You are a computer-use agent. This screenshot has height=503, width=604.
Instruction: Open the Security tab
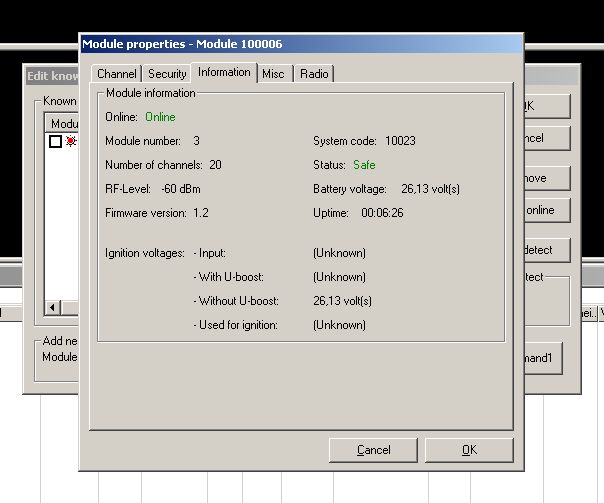coord(167,74)
